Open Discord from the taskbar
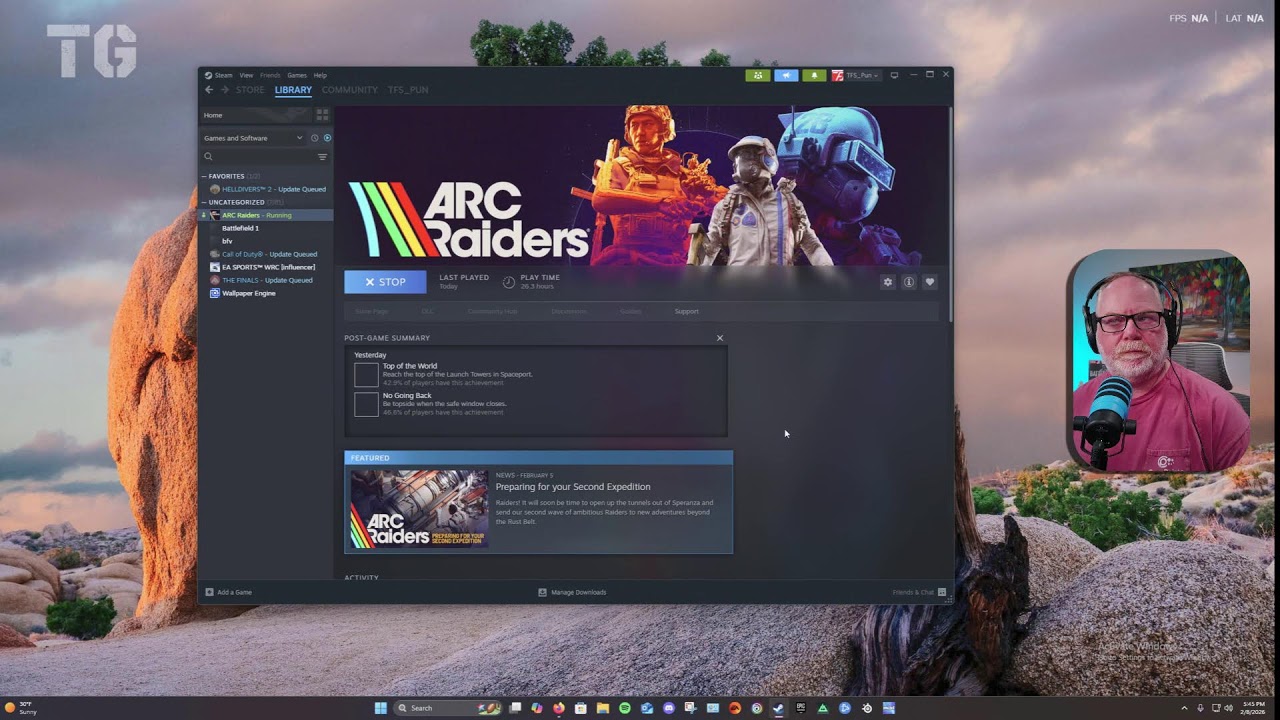Screen dimensions: 1280x720 tap(669, 708)
